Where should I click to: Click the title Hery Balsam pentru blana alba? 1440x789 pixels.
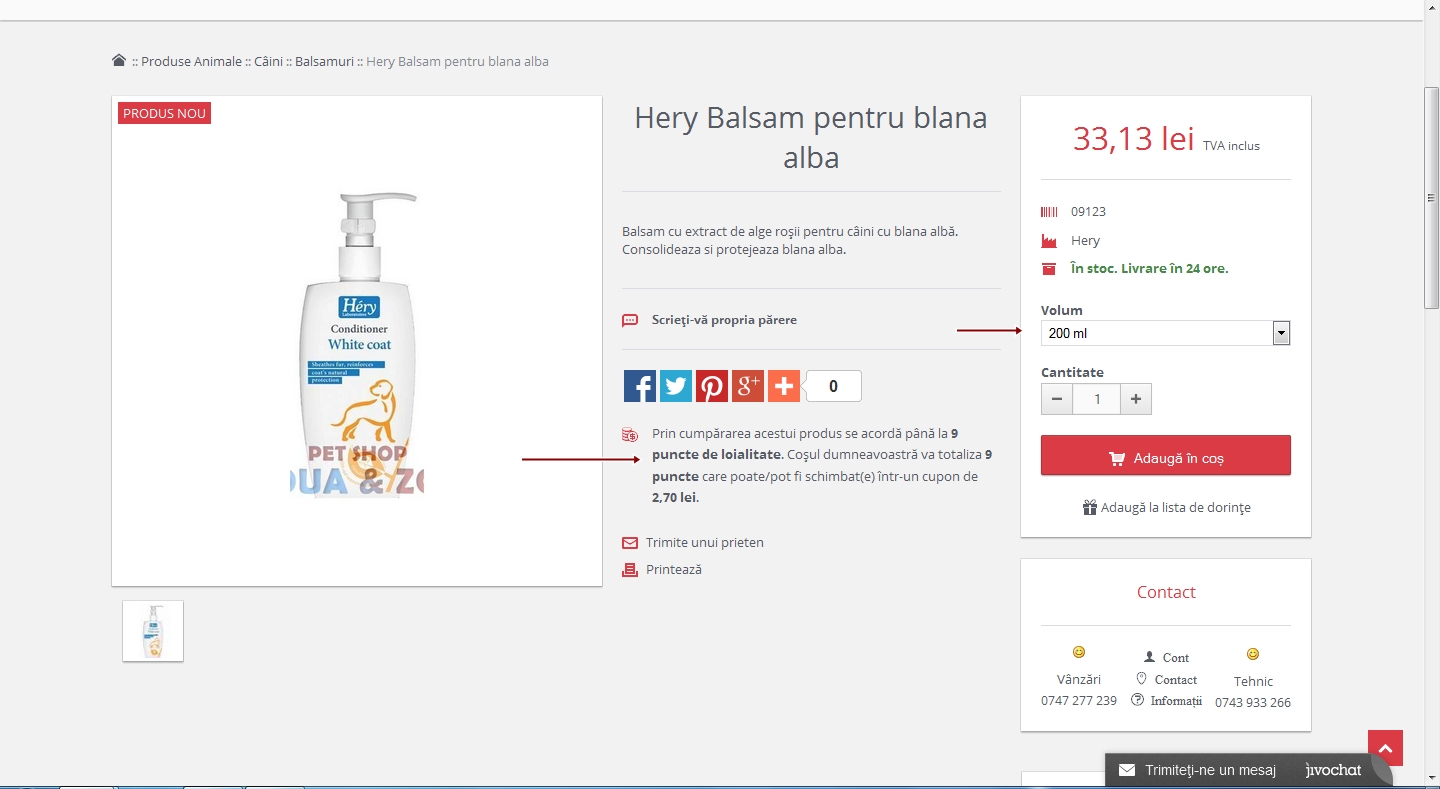pos(811,137)
